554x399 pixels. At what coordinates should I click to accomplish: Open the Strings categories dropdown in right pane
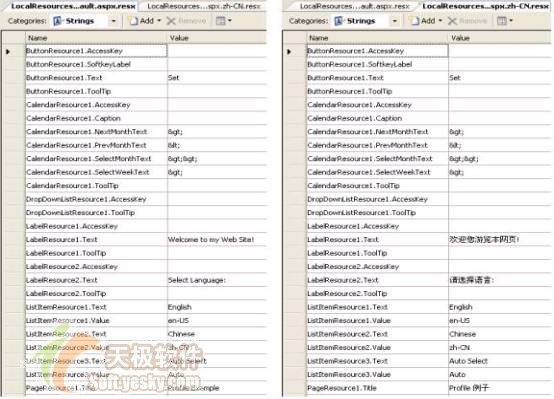(x=395, y=21)
